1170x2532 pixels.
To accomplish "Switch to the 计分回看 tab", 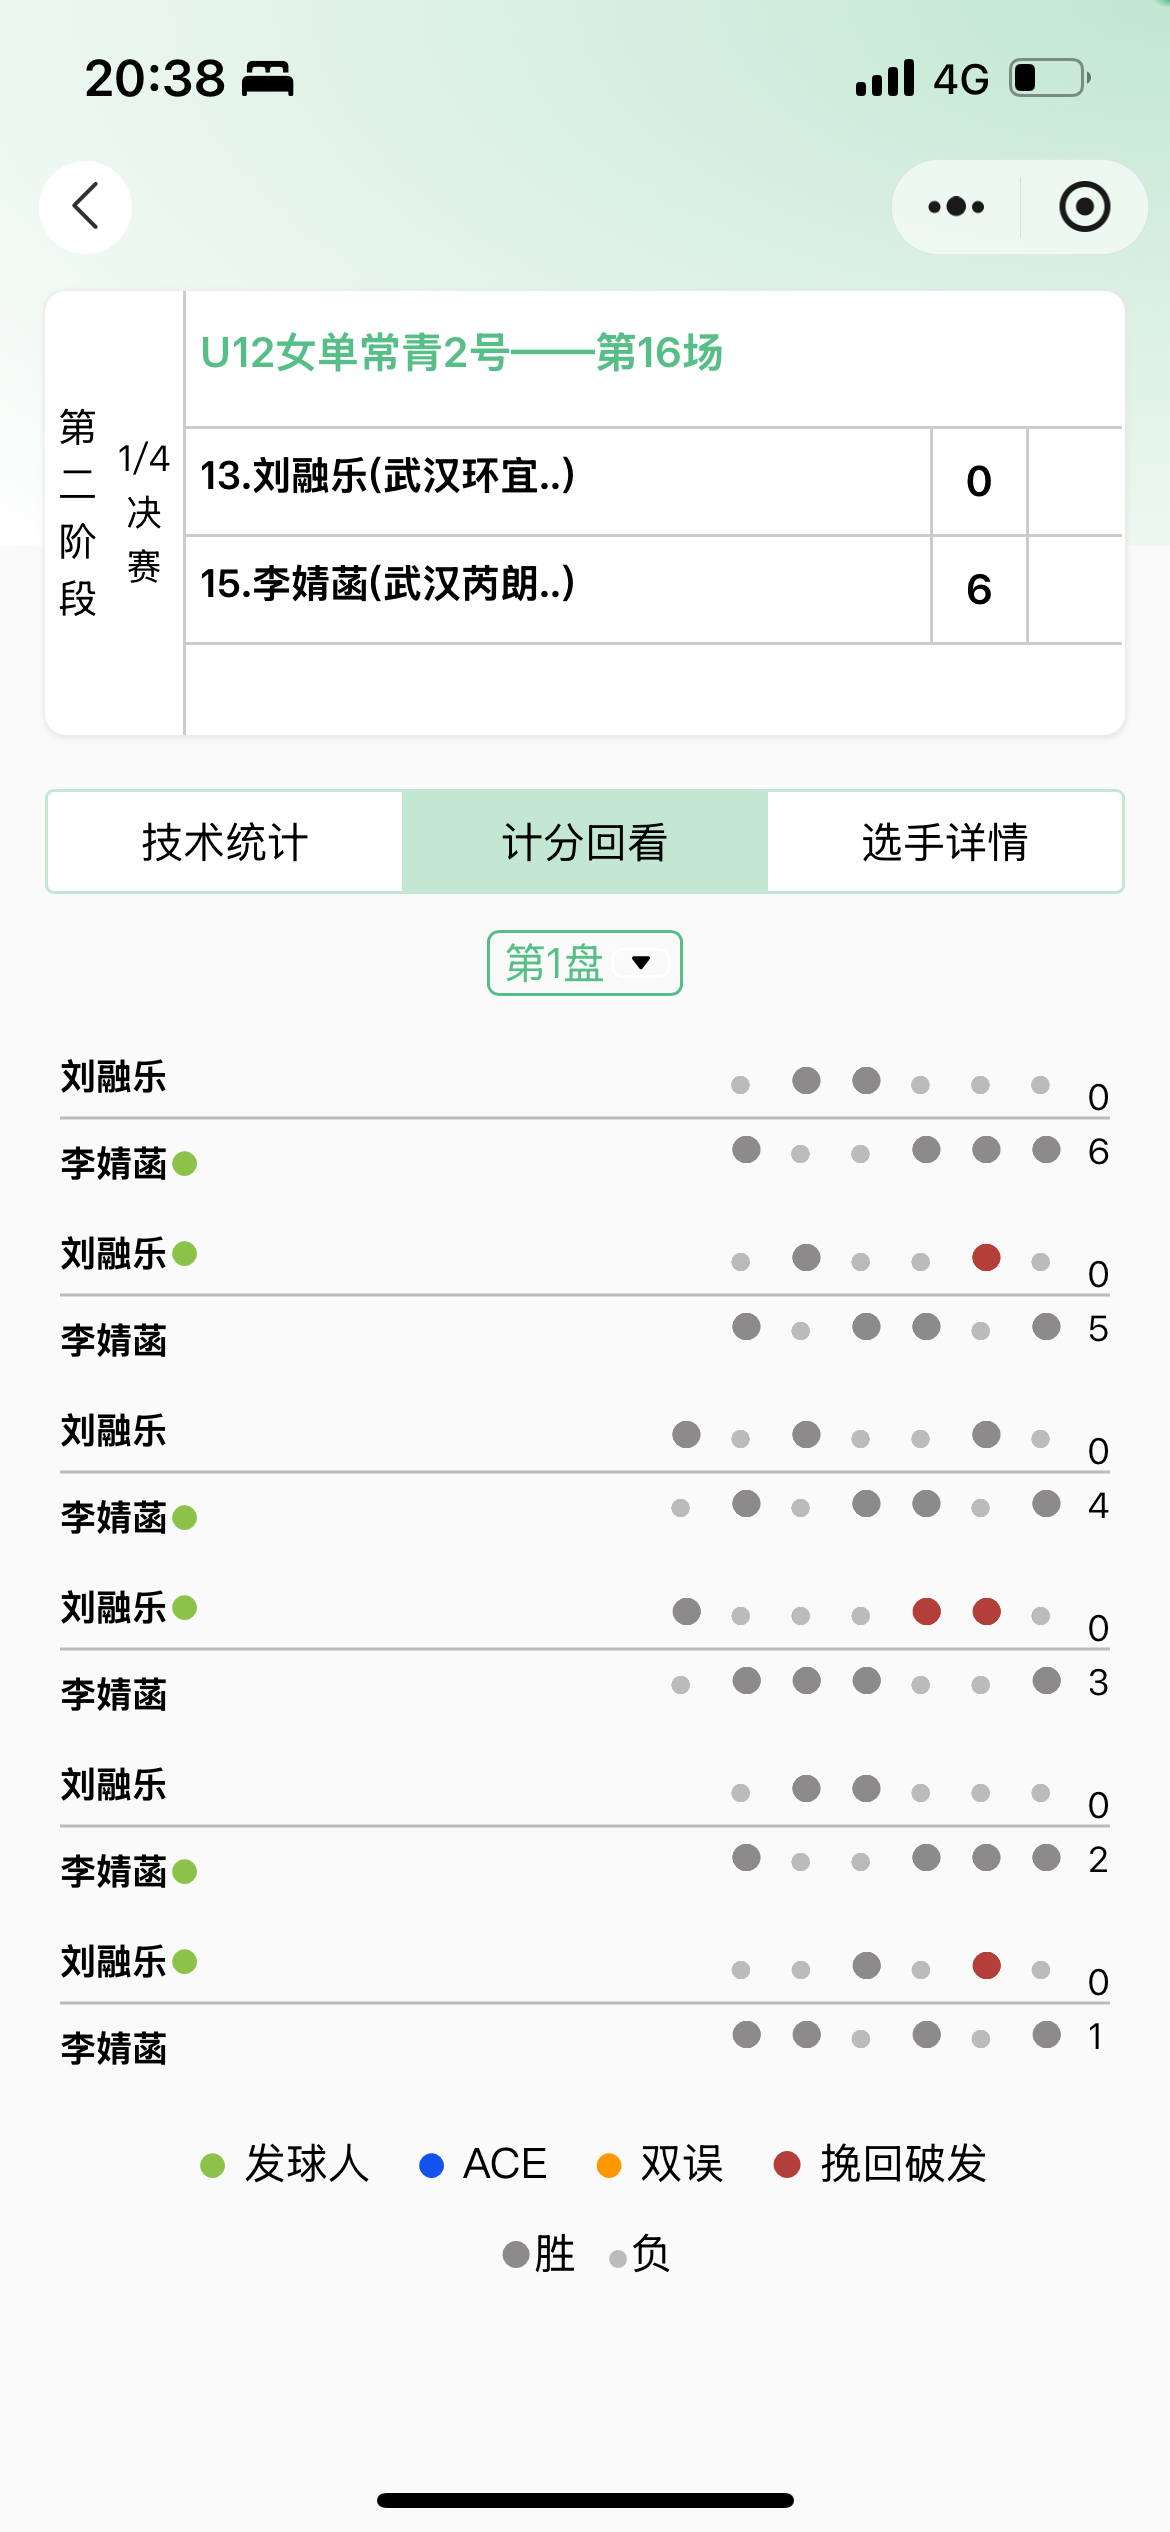I will point(585,842).
